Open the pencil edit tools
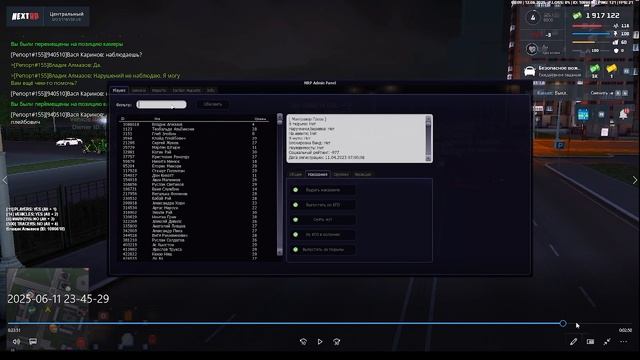The width and height of the screenshot is (640, 360). (573, 342)
